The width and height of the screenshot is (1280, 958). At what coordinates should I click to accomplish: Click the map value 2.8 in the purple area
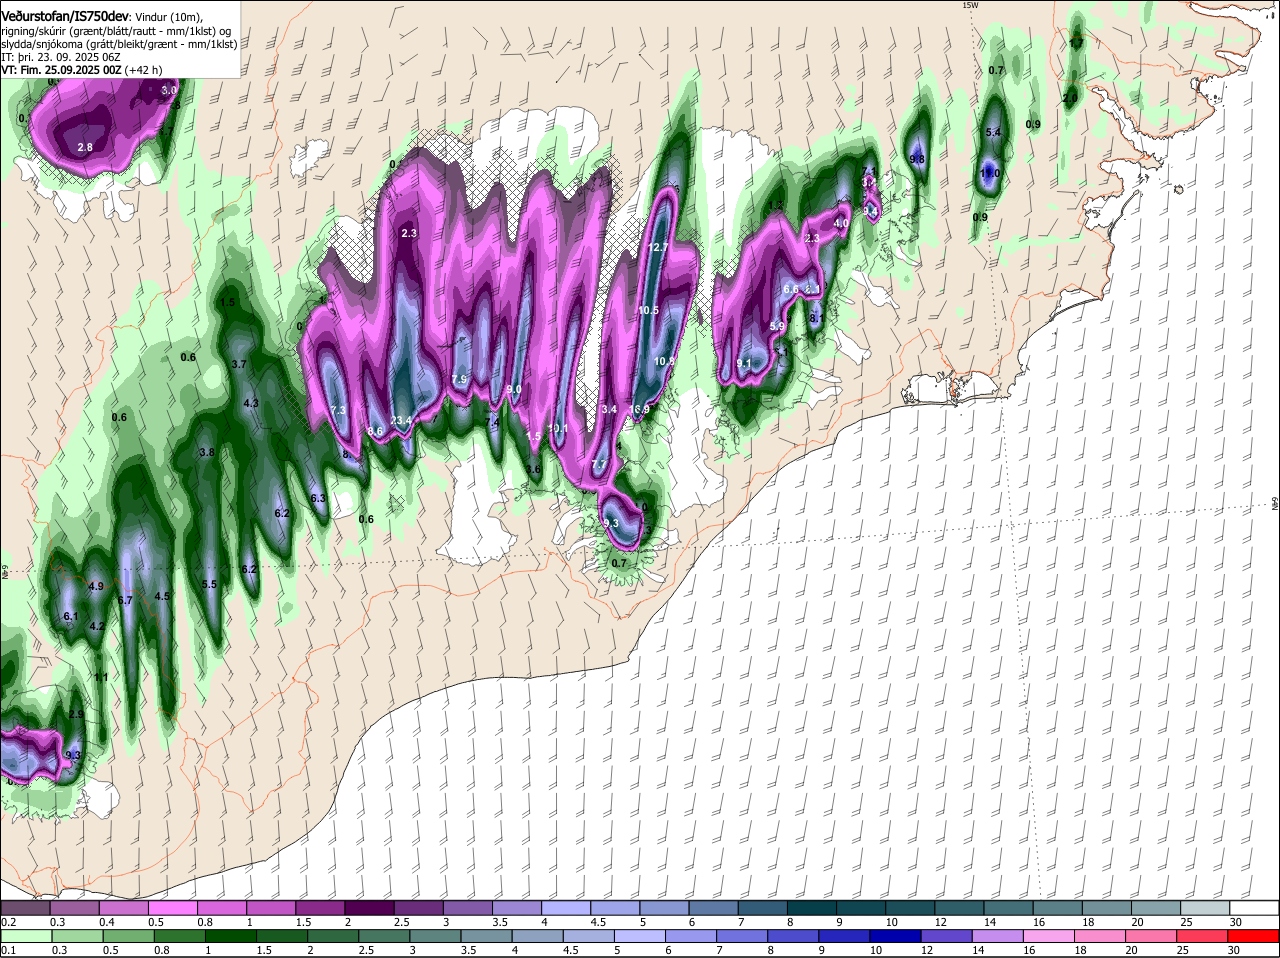click(85, 147)
